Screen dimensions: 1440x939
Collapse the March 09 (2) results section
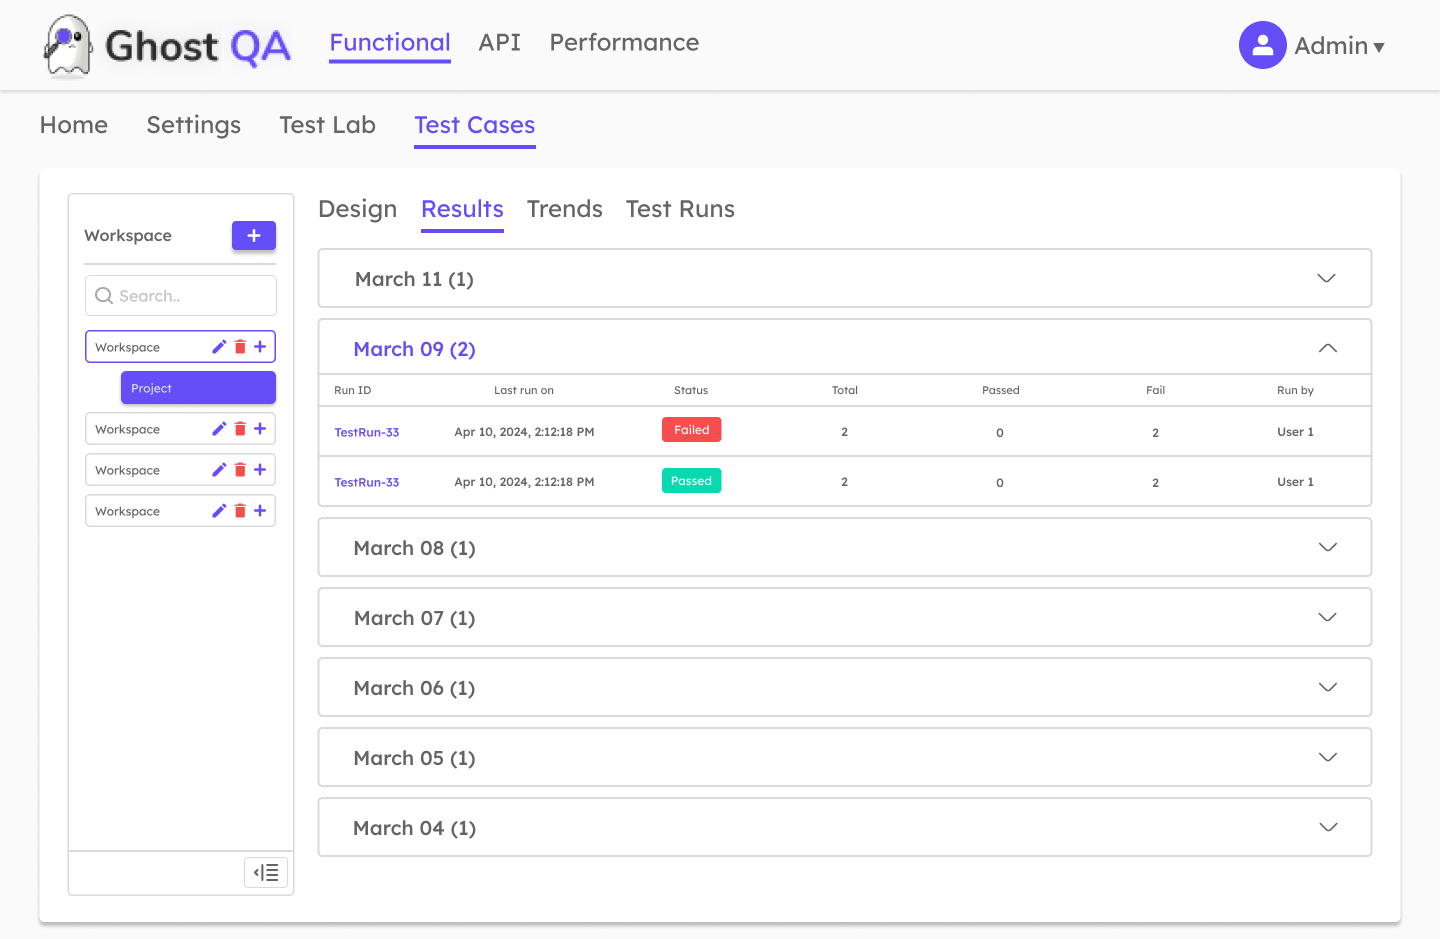click(x=1327, y=348)
